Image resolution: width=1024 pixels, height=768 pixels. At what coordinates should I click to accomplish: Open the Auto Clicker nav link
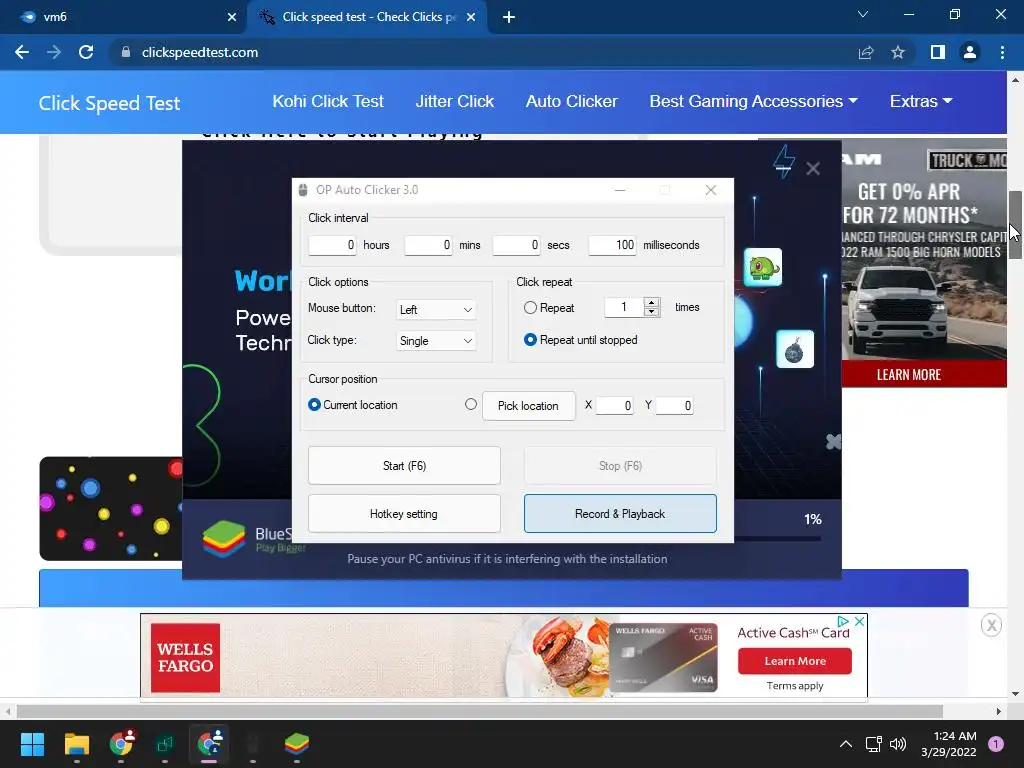[571, 101]
